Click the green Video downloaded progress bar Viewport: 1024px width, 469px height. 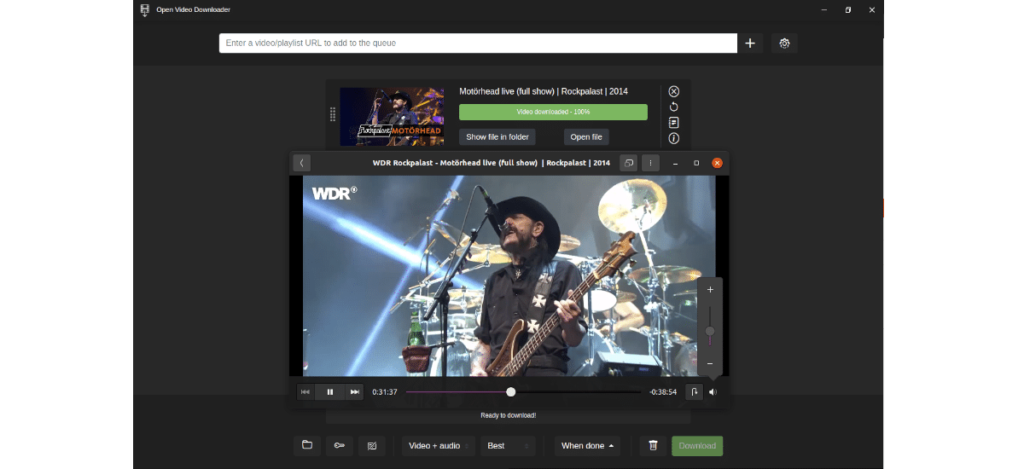(x=553, y=112)
